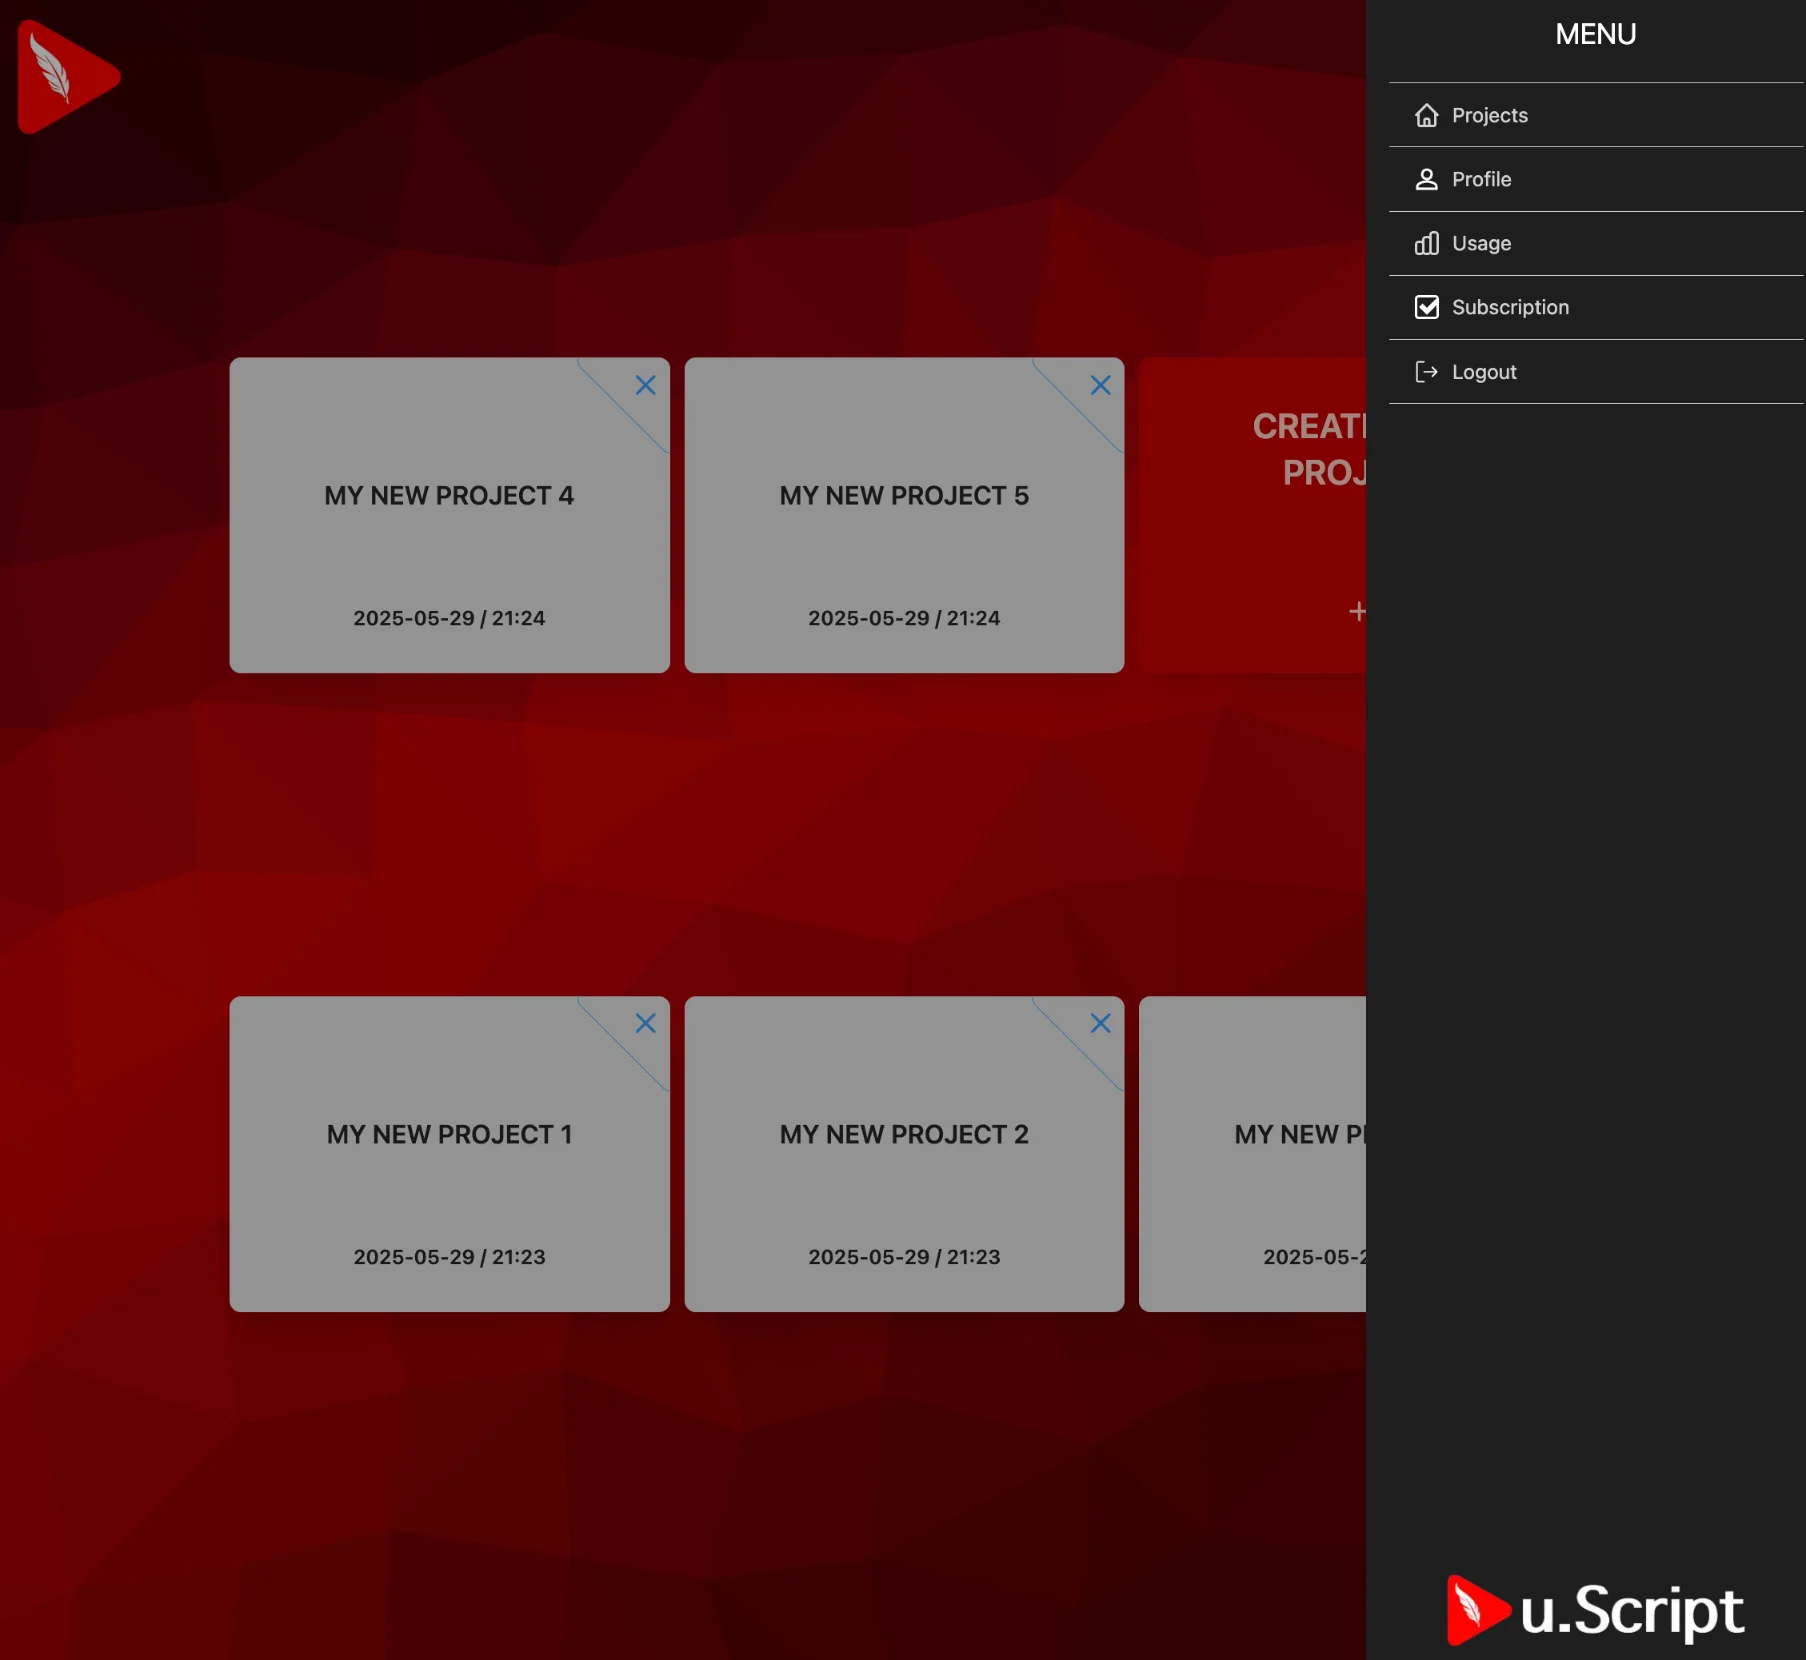
Task: Open Profile from the menu
Action: 1482,179
